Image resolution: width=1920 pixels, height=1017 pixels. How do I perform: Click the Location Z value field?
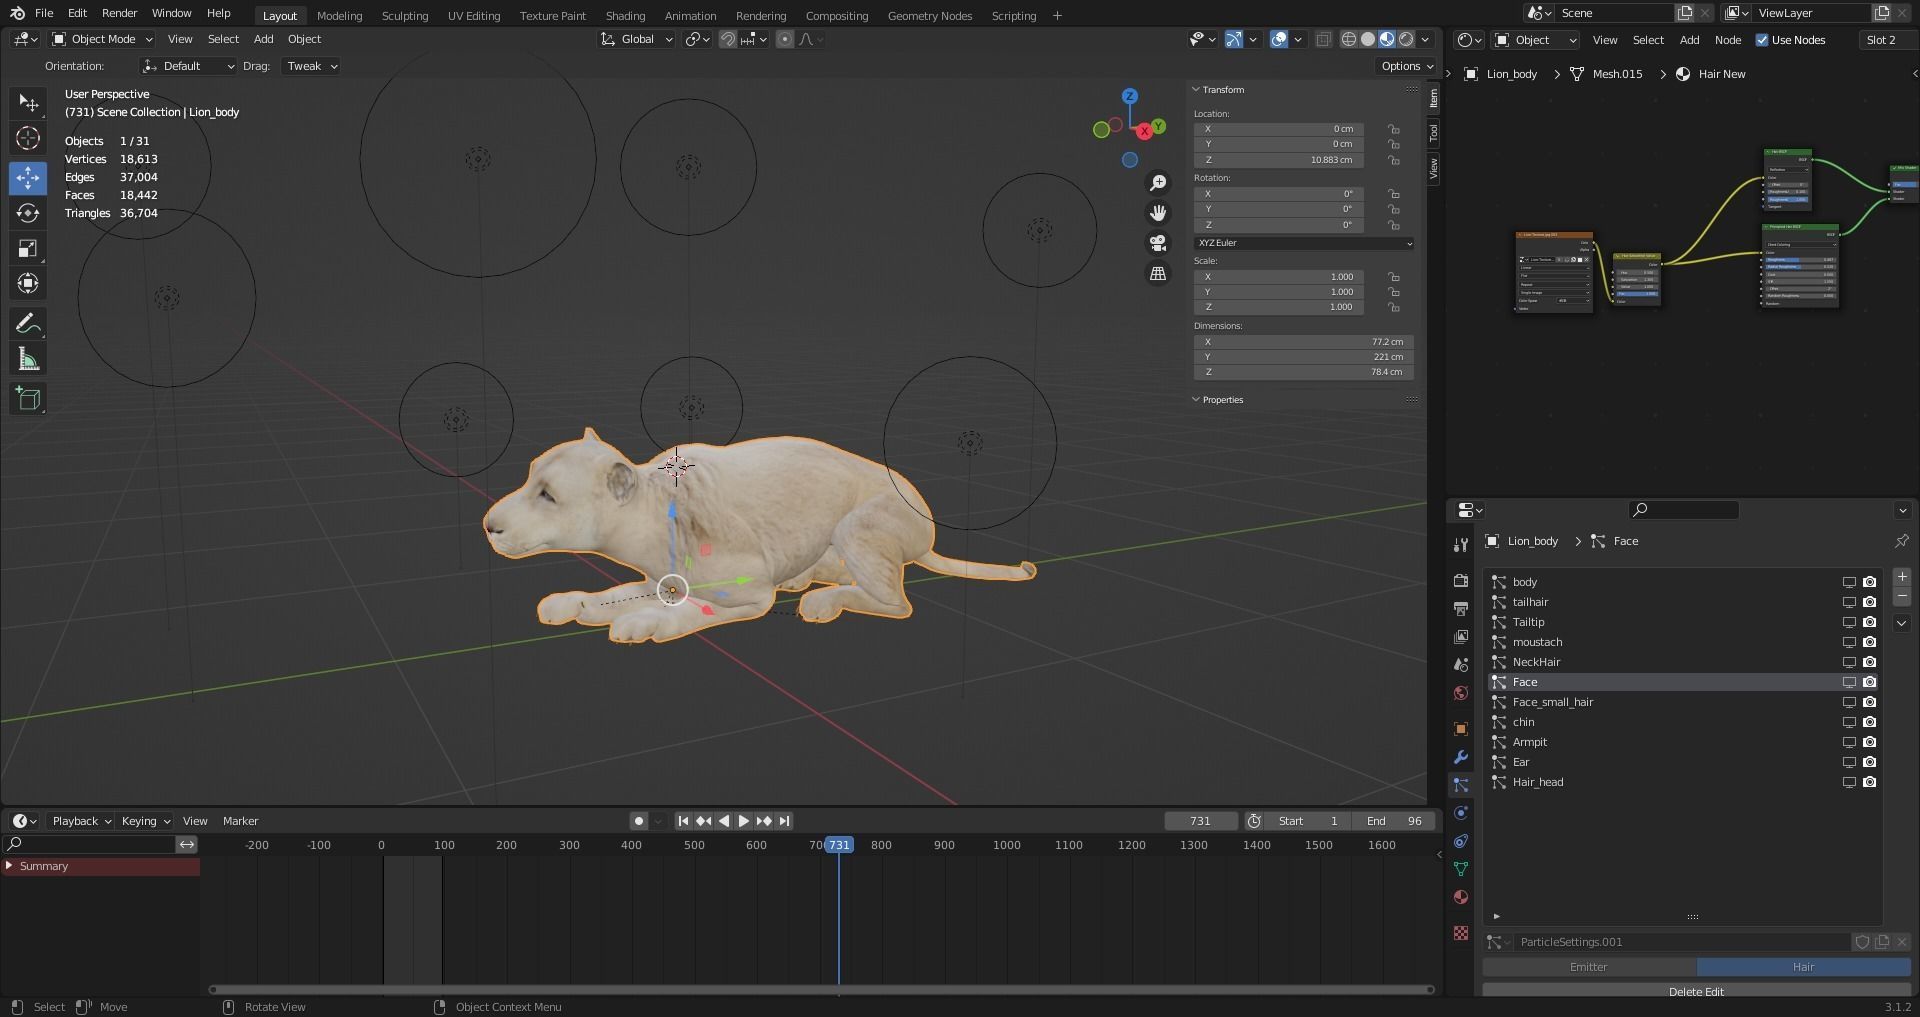1278,160
